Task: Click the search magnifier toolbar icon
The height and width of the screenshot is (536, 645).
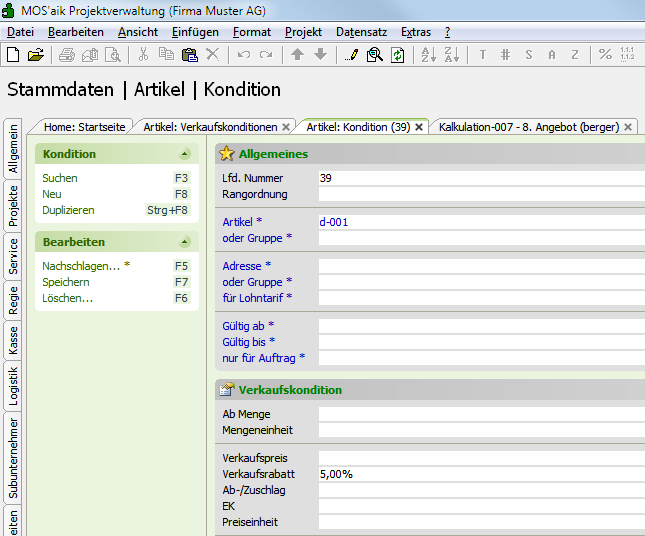Action: (x=374, y=54)
